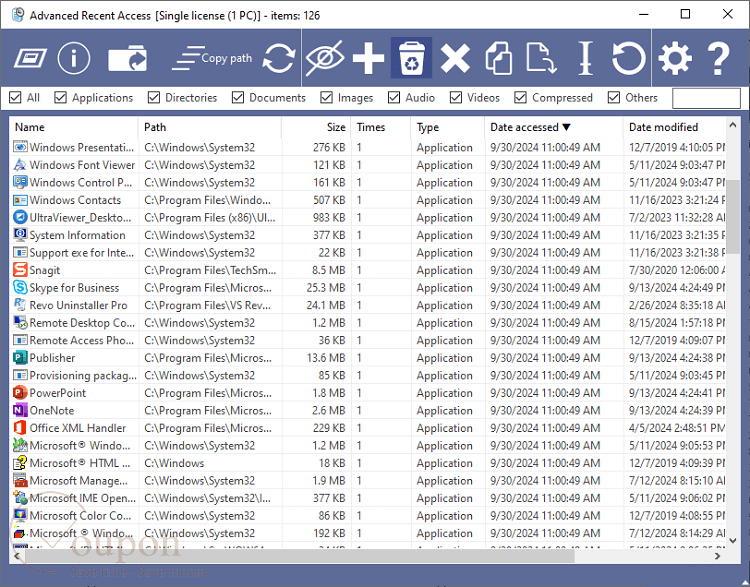The image size is (750, 587).
Task: Click the undo circular arrow icon
Action: pos(628,58)
